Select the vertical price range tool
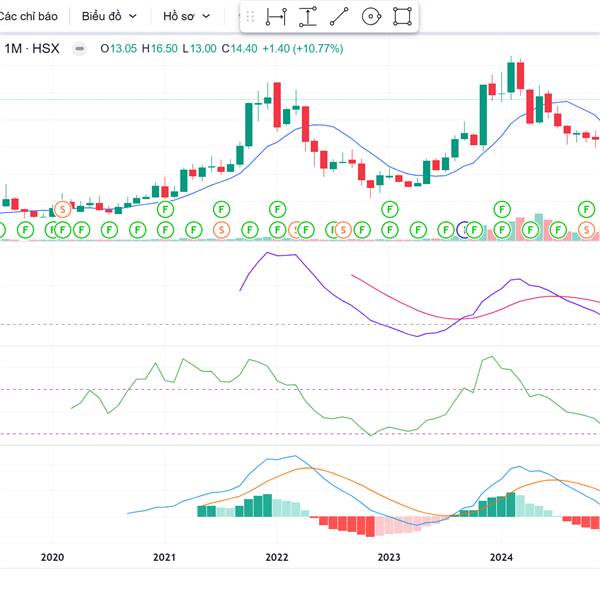This screenshot has height=600, width=600. point(308,17)
